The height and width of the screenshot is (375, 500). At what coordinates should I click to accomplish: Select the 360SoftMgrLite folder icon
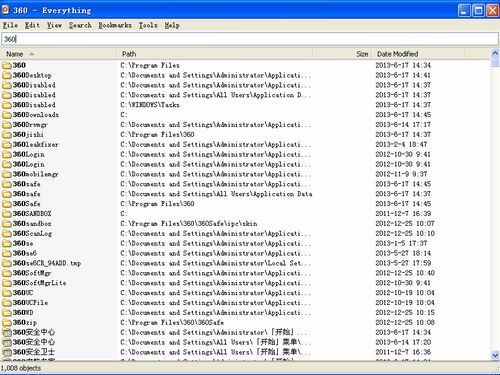(x=7, y=283)
